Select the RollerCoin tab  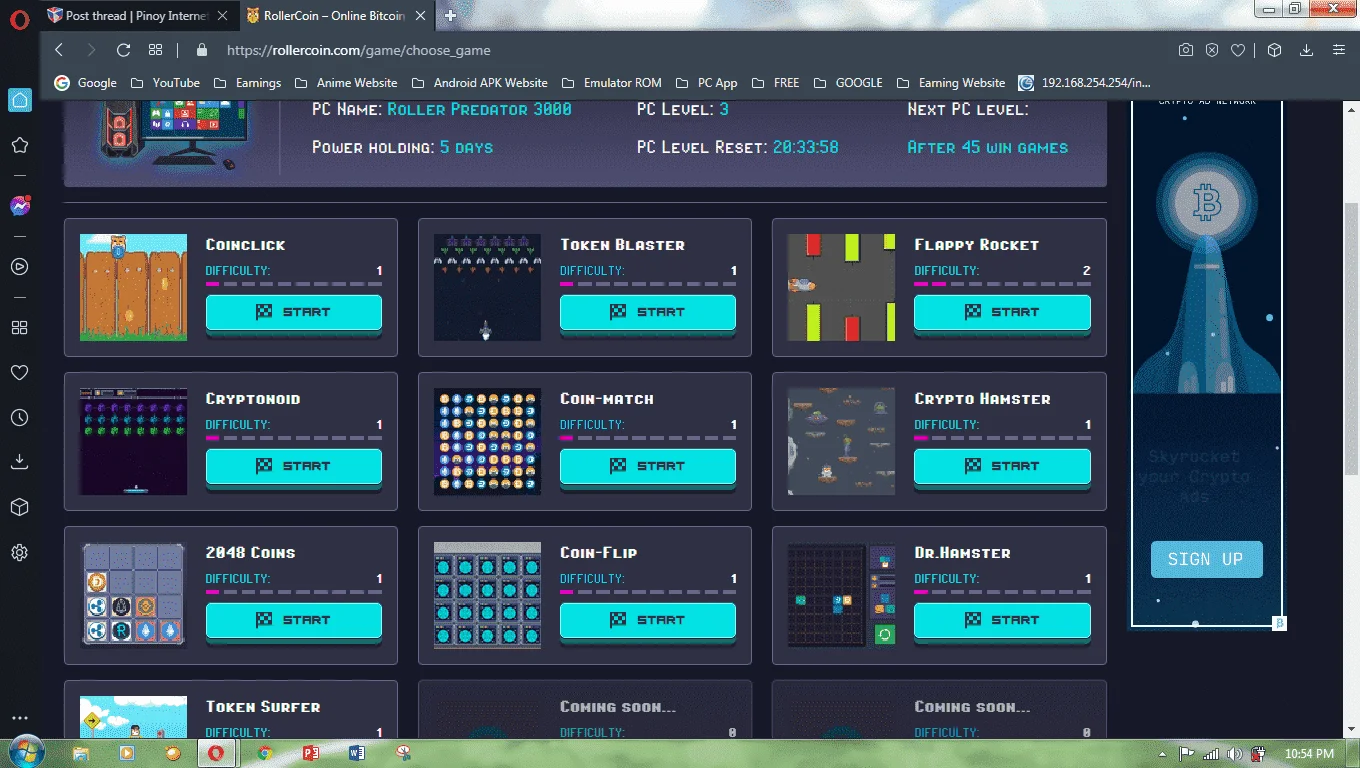tap(337, 16)
